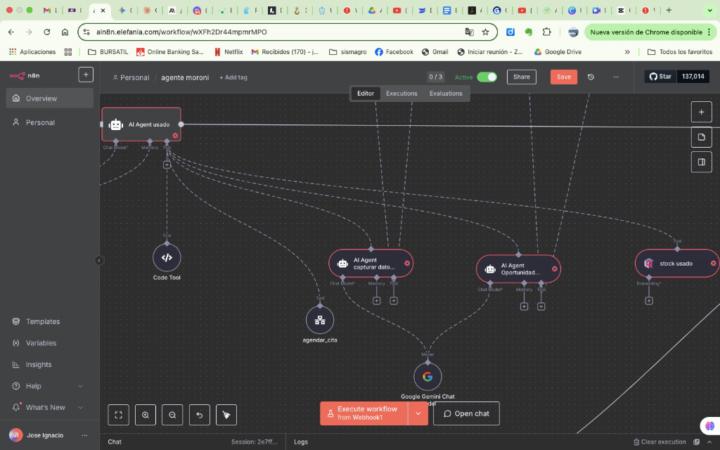Open the workflow three-dot options menu
Screen dimensions: 720x450
tap(615, 77)
